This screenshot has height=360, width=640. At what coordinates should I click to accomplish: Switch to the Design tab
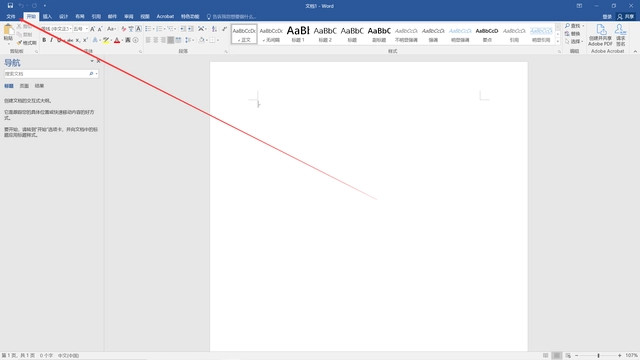click(63, 16)
